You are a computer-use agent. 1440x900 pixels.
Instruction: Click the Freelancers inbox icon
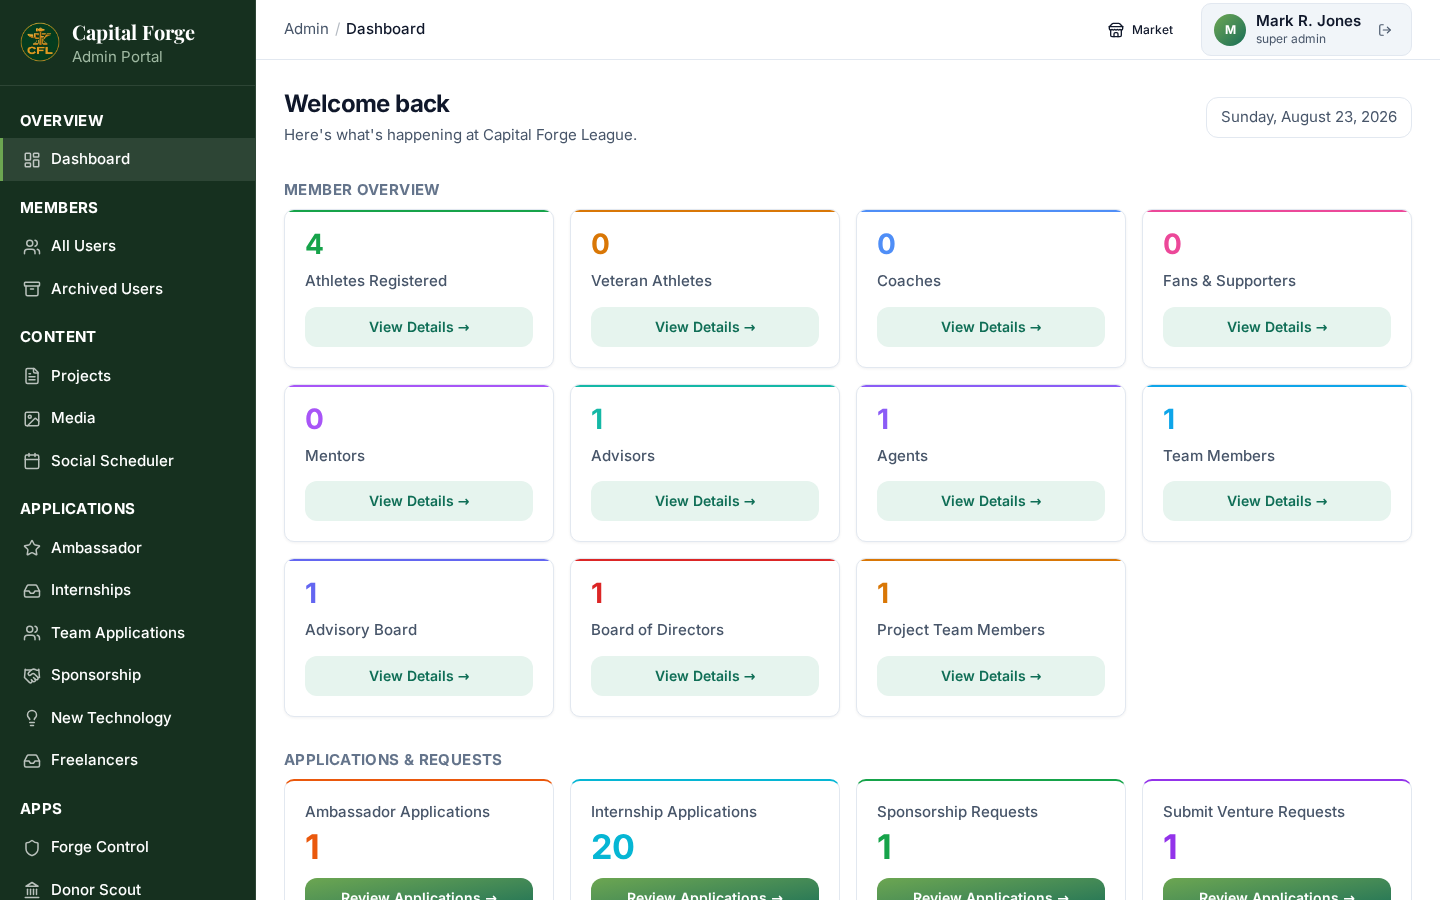click(32, 761)
